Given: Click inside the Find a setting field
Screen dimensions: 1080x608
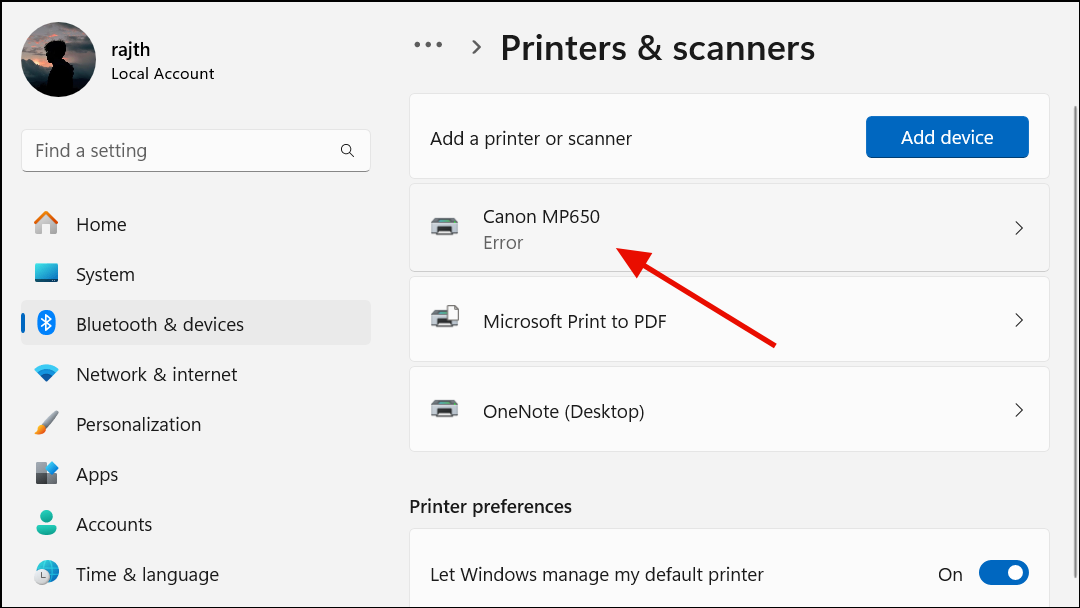Looking at the screenshot, I should (x=180, y=150).
